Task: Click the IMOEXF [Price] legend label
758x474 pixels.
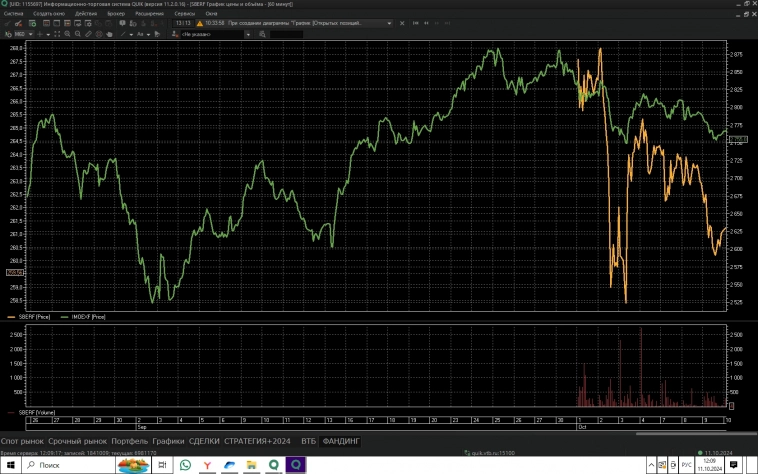Action: tap(86, 316)
